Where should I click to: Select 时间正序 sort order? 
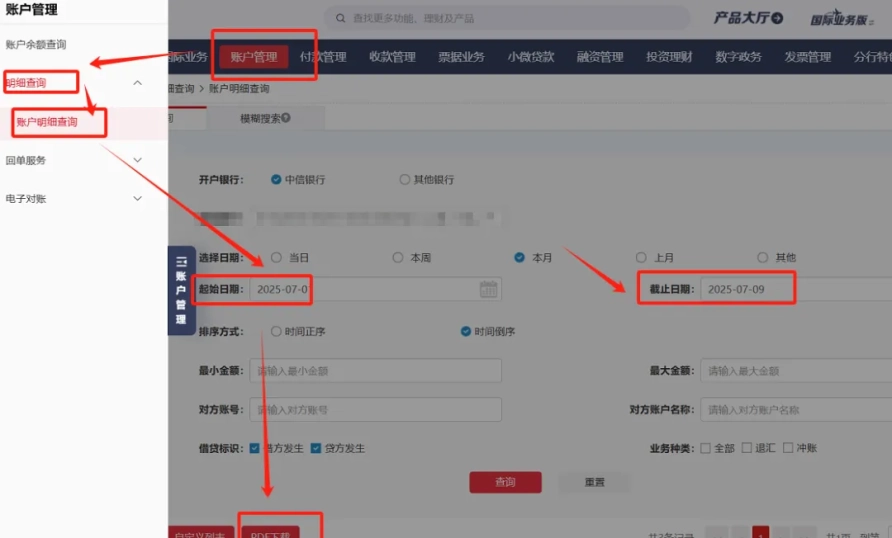[x=276, y=331]
